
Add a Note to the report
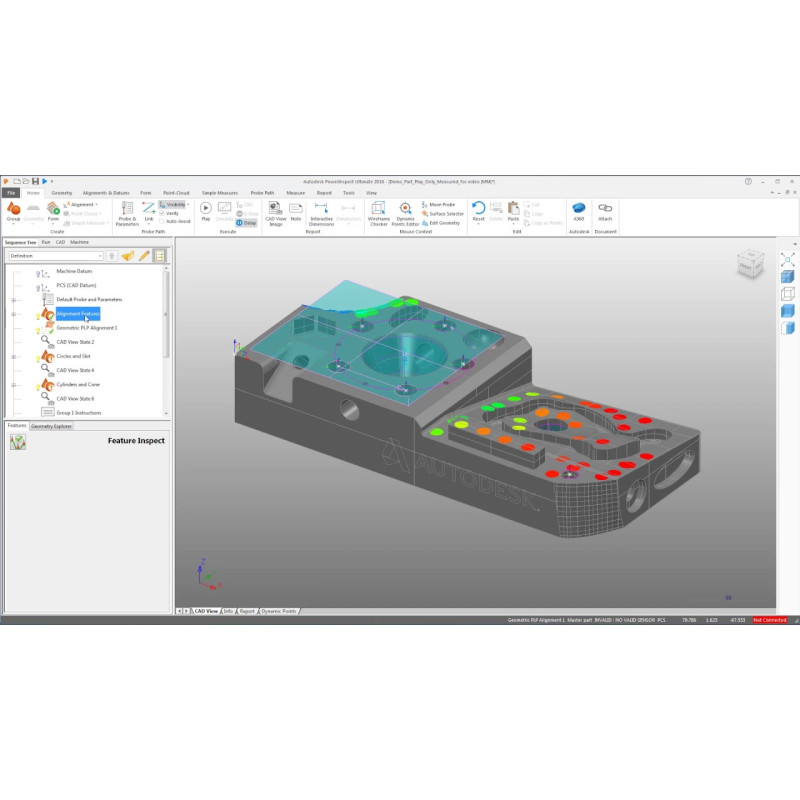click(x=296, y=212)
